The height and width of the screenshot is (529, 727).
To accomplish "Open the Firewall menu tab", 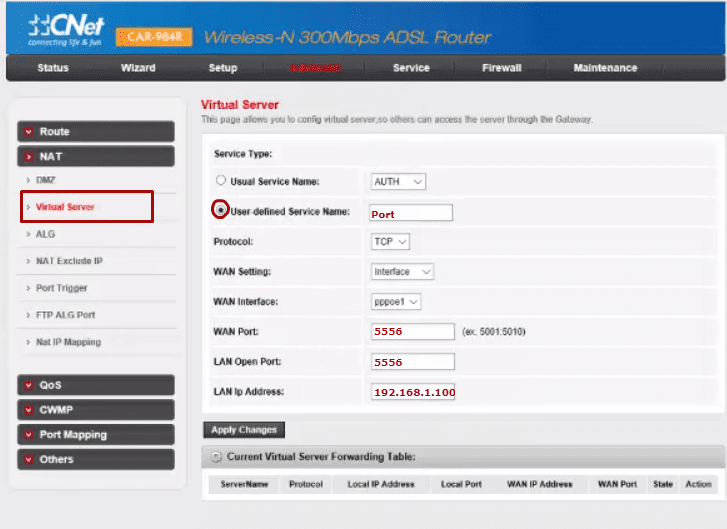I will [502, 68].
